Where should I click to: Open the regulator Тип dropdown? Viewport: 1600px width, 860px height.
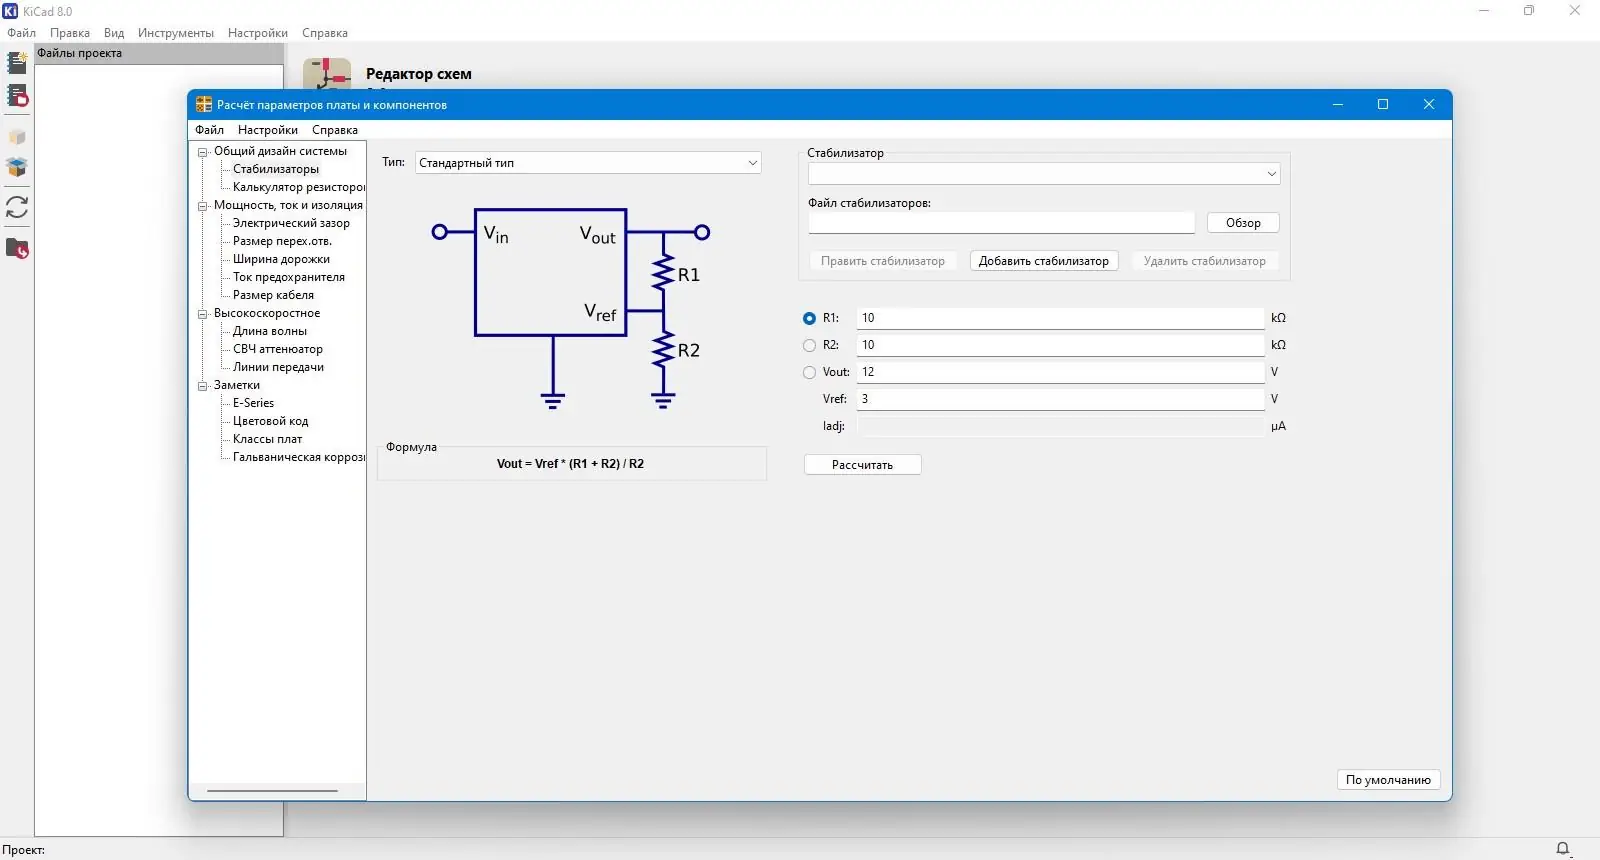tap(588, 163)
